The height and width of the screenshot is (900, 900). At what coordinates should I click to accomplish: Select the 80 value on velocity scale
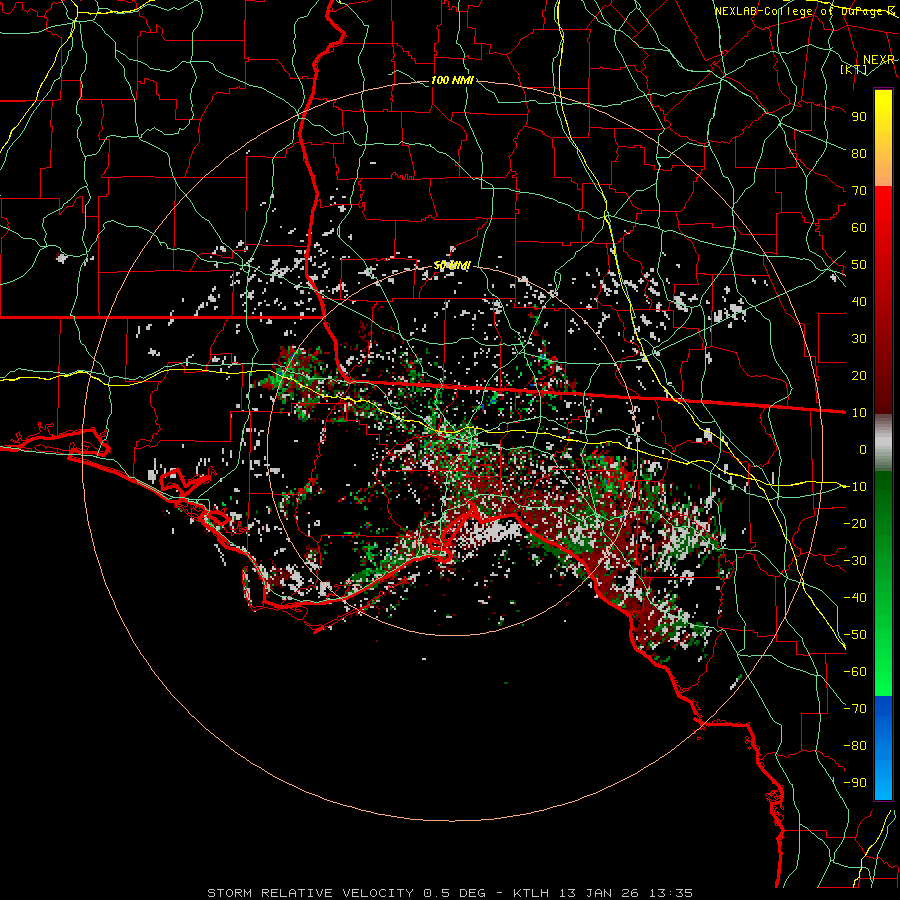click(859, 153)
